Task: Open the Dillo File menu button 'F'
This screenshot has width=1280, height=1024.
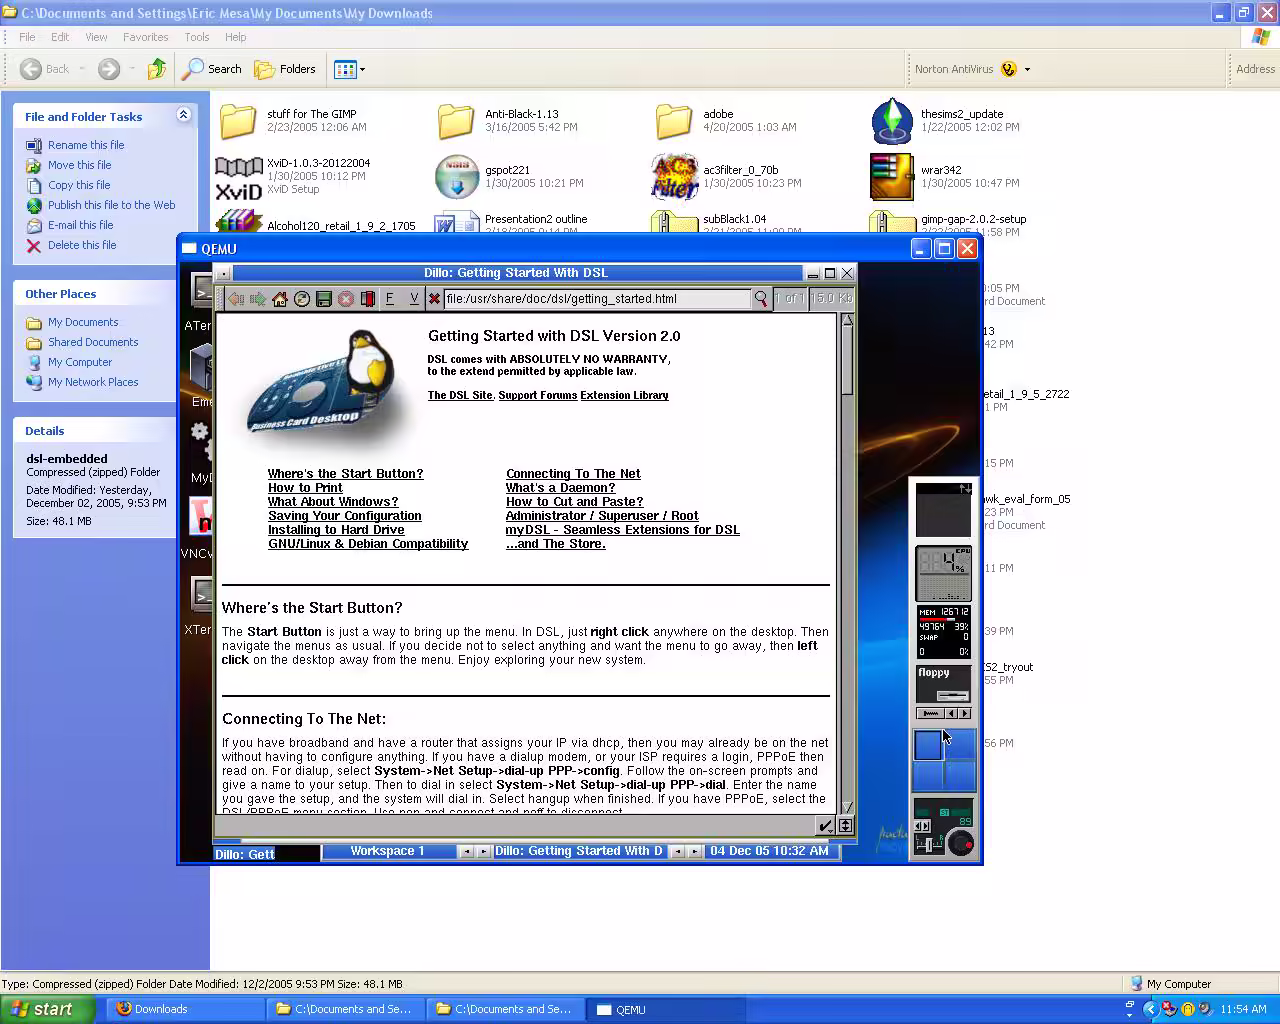Action: click(390, 299)
